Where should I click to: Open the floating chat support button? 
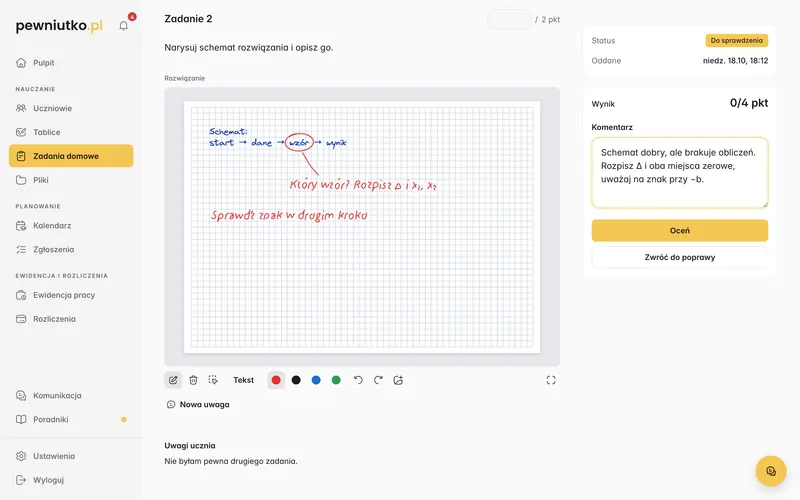(770, 471)
